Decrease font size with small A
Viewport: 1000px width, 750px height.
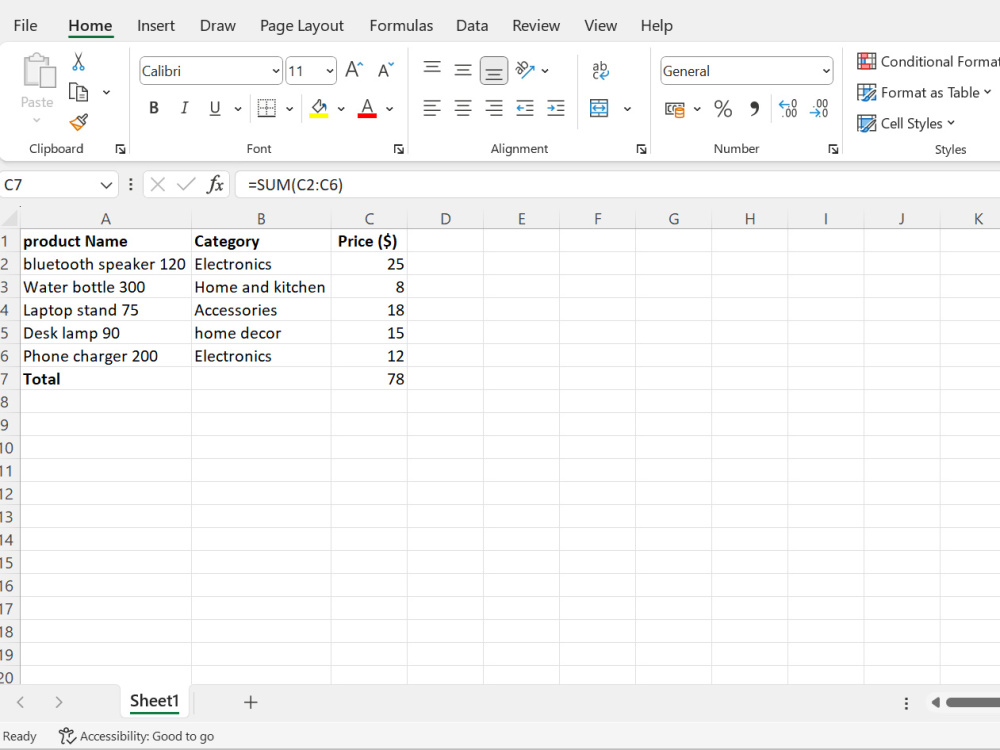click(x=386, y=70)
